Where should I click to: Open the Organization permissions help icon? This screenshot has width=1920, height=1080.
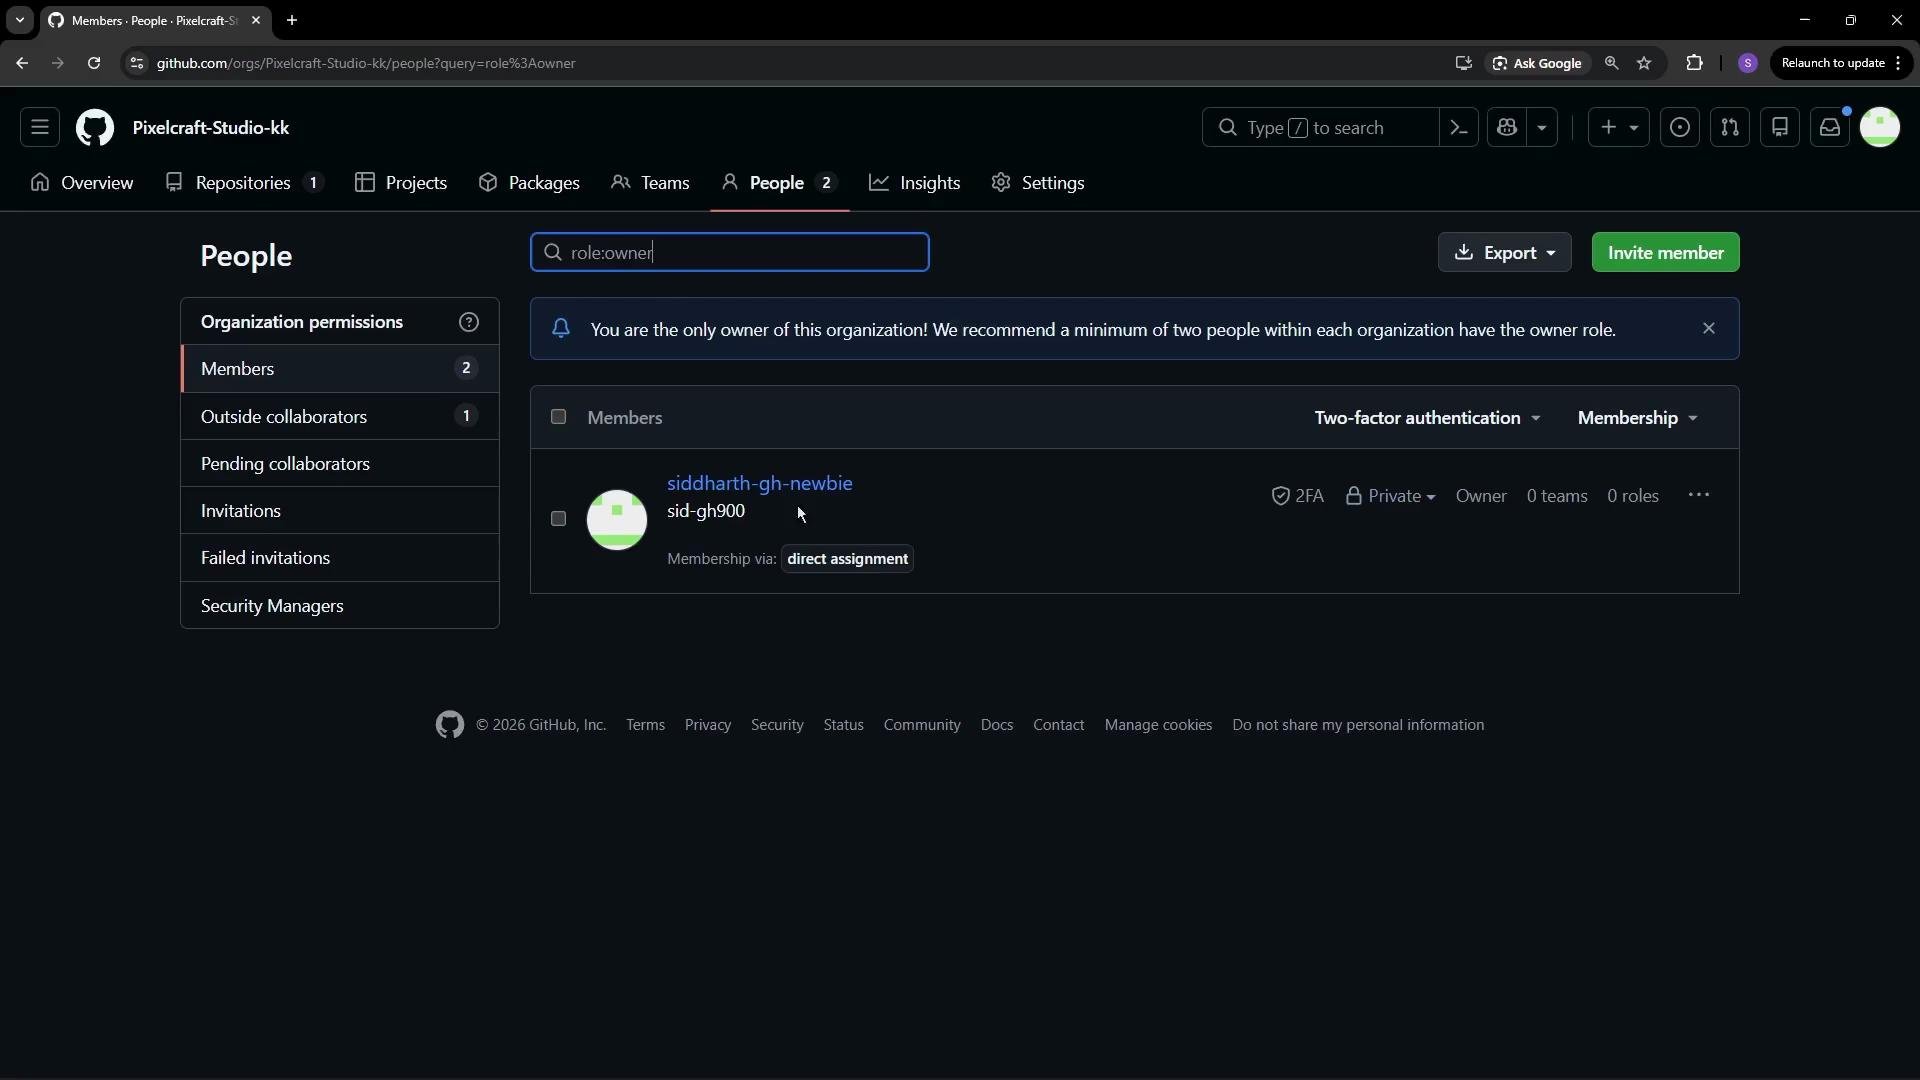coord(469,322)
